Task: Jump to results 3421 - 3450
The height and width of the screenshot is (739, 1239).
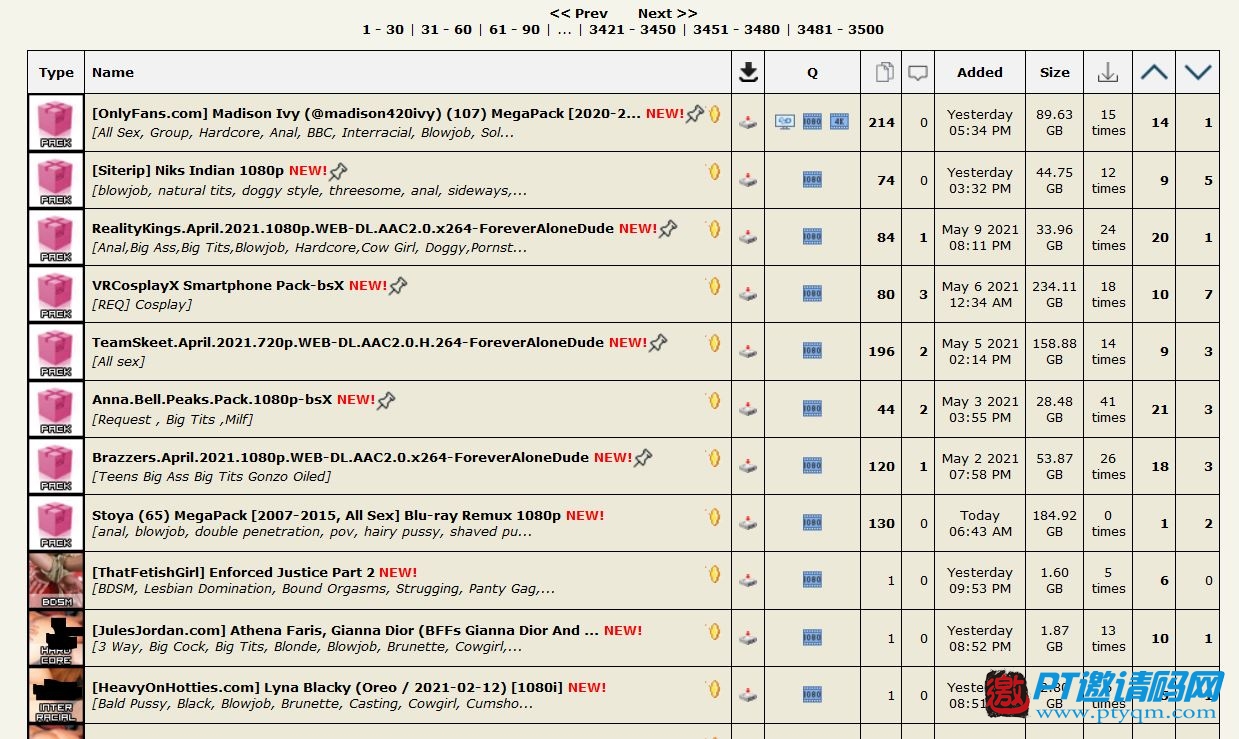Action: 632,29
